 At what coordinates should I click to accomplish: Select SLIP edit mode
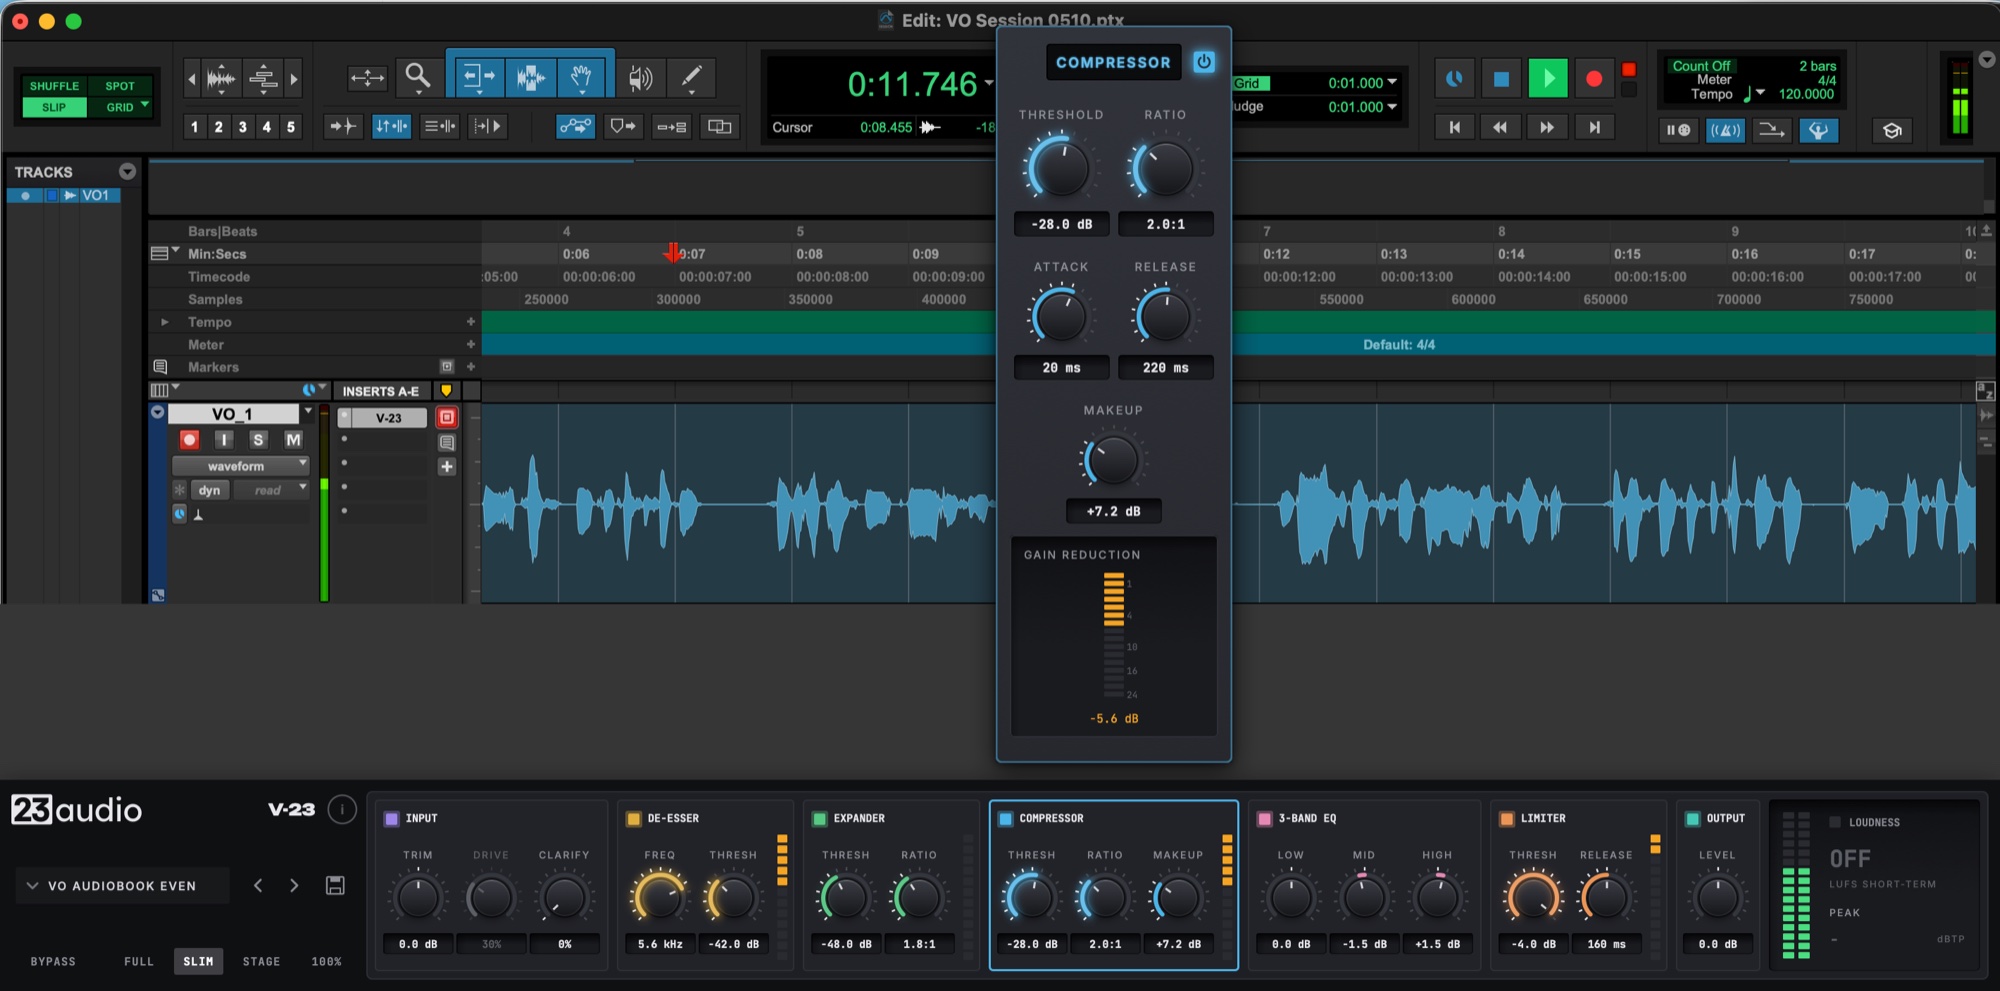pos(54,107)
